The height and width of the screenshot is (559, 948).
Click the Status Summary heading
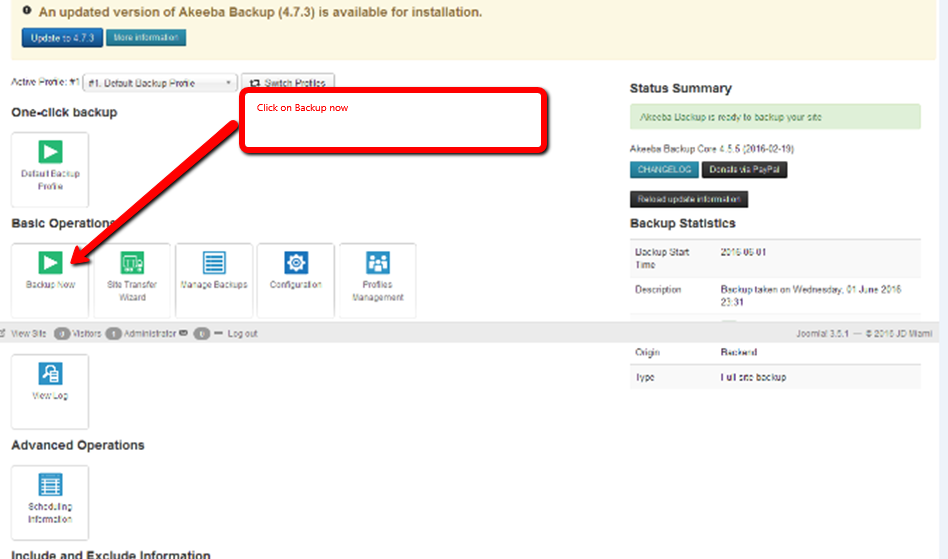coord(681,88)
